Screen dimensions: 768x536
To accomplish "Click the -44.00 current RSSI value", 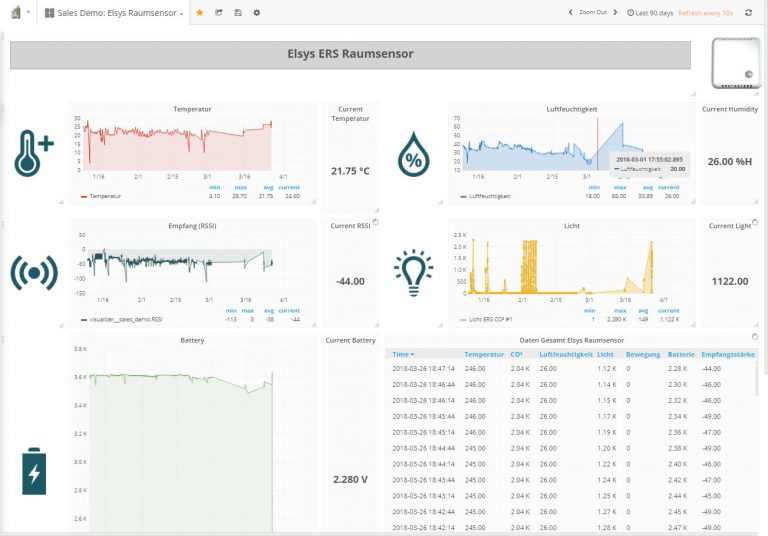I will pos(350,282).
